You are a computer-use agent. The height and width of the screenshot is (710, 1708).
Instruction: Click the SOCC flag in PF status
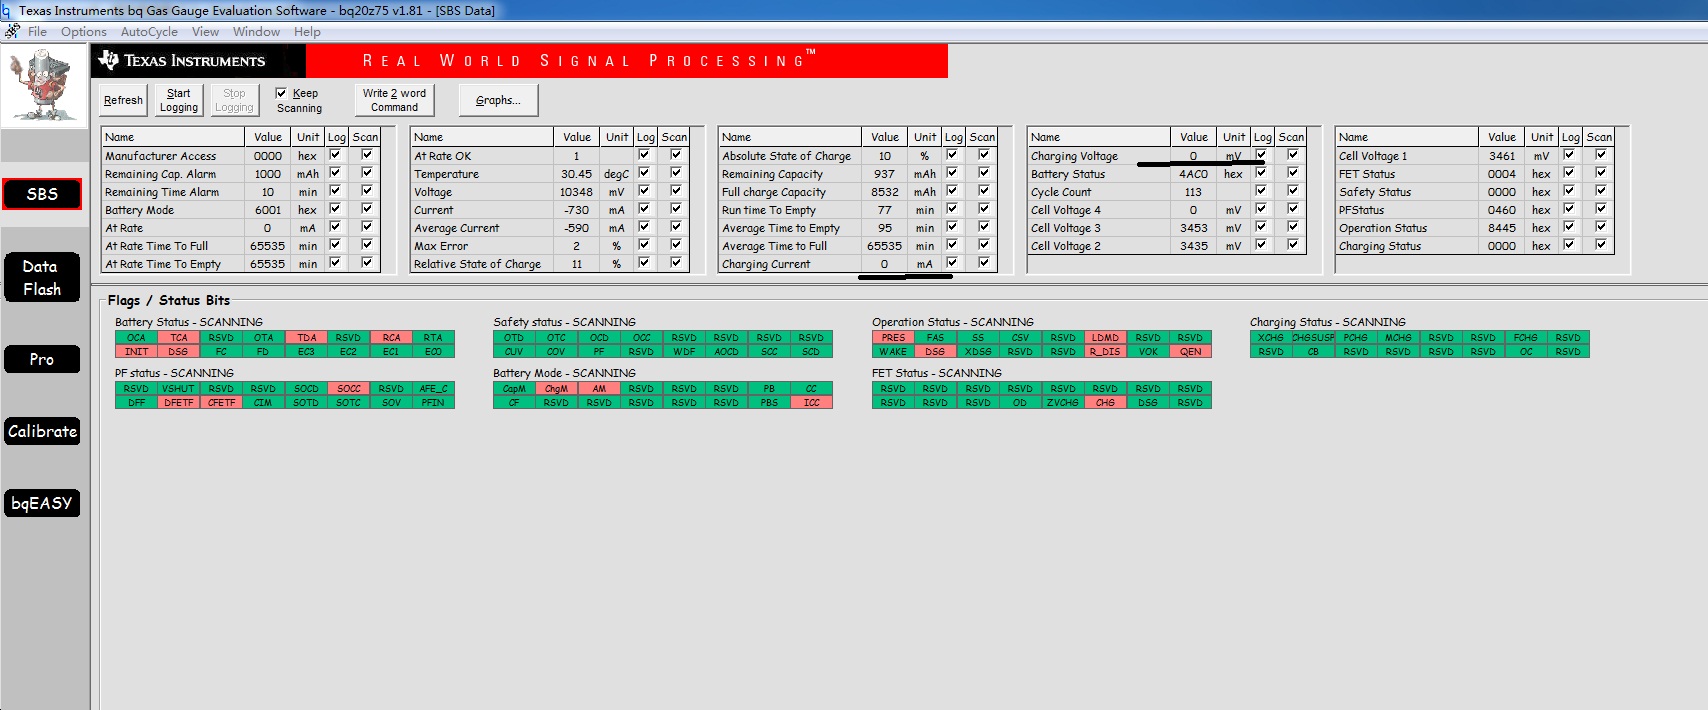point(349,389)
